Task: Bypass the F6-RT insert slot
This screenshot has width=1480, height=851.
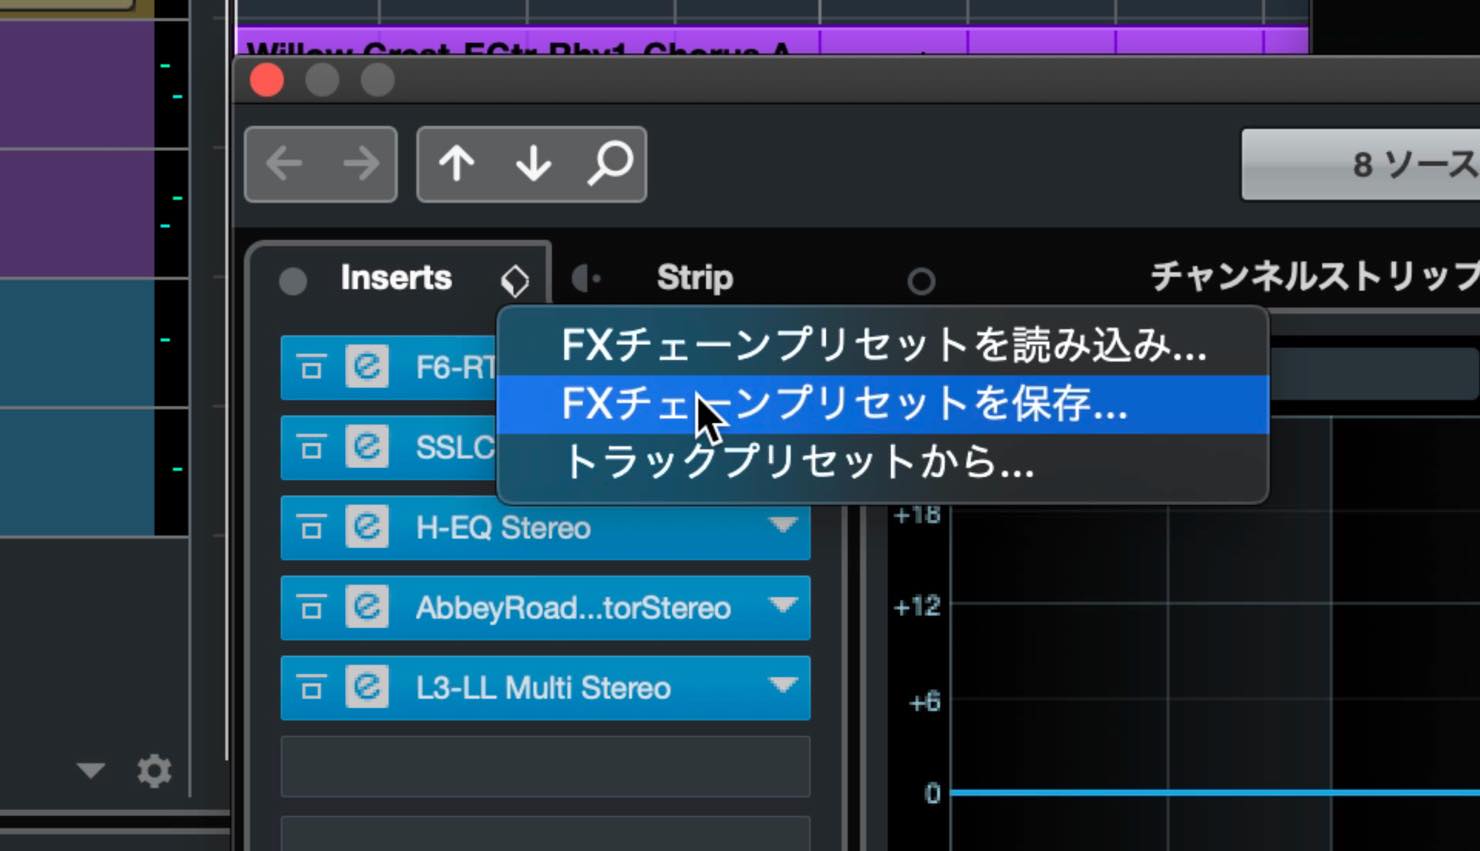Action: coord(311,368)
